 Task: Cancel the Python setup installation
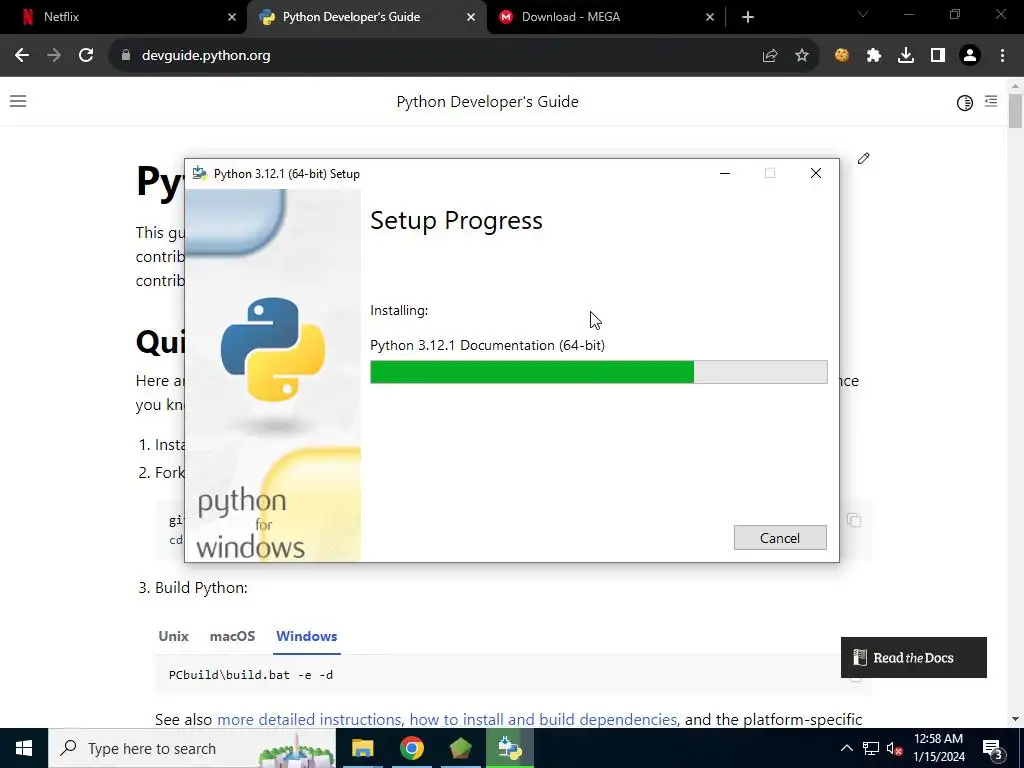click(x=780, y=537)
